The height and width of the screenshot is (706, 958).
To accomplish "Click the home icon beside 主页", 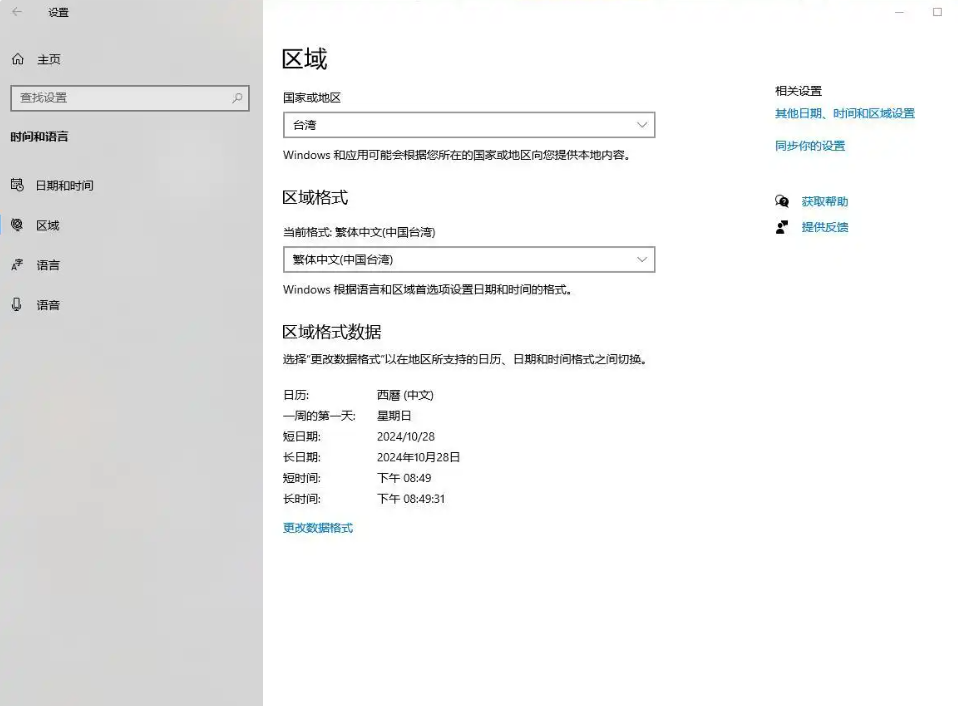I will (18, 59).
